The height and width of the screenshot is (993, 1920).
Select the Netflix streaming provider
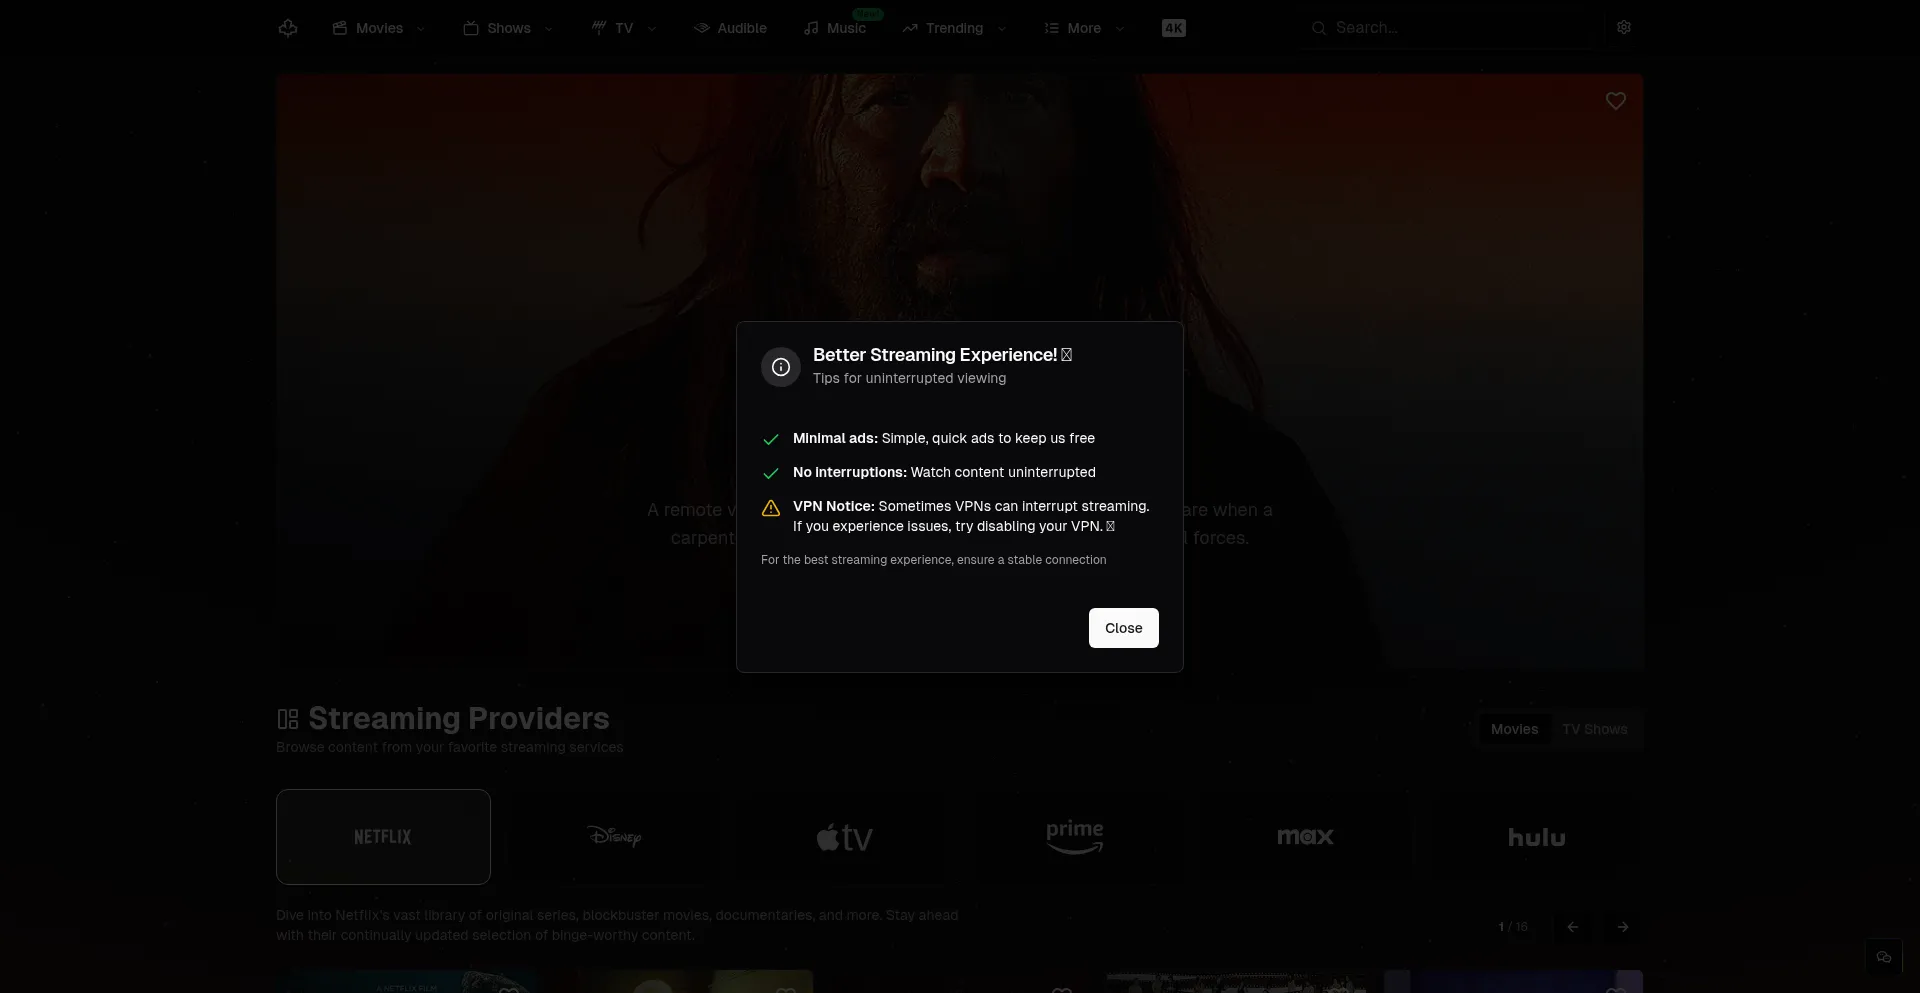click(383, 836)
